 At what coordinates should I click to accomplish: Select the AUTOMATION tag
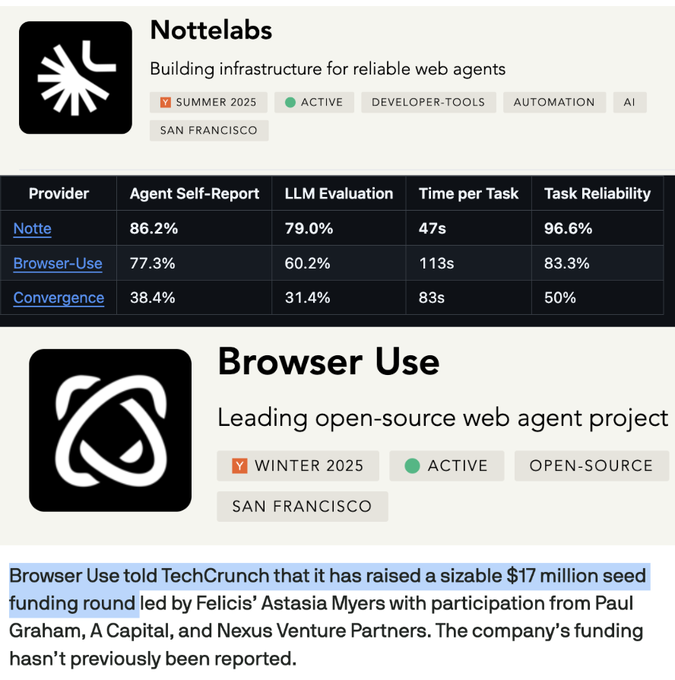tap(554, 102)
